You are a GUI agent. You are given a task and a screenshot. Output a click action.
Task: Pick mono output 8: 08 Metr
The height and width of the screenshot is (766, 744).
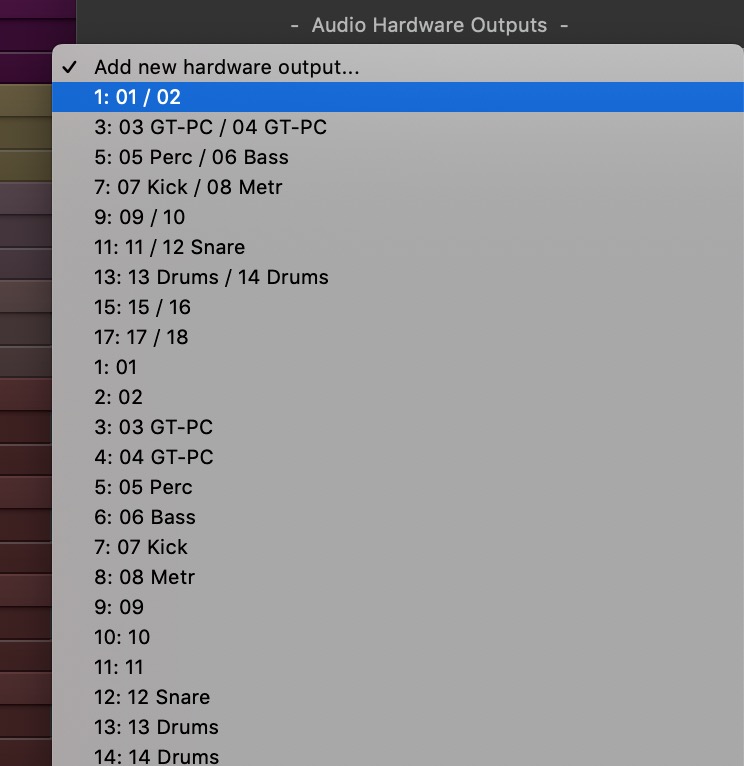point(145,577)
